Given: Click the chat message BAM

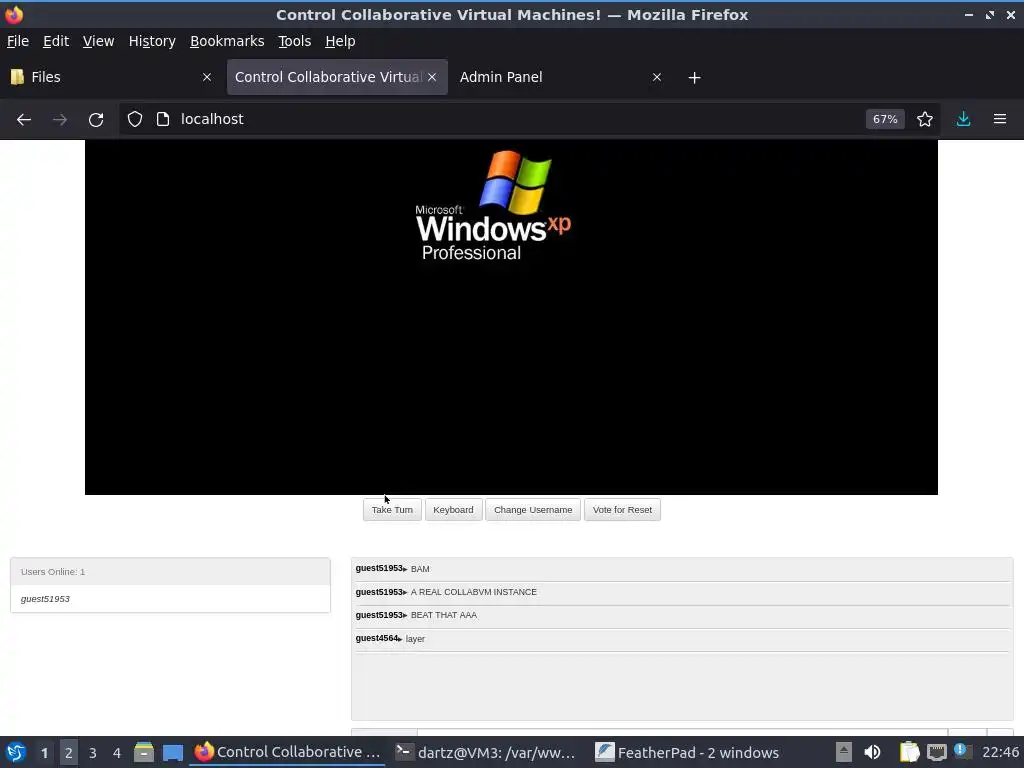Looking at the screenshot, I should 420,569.
